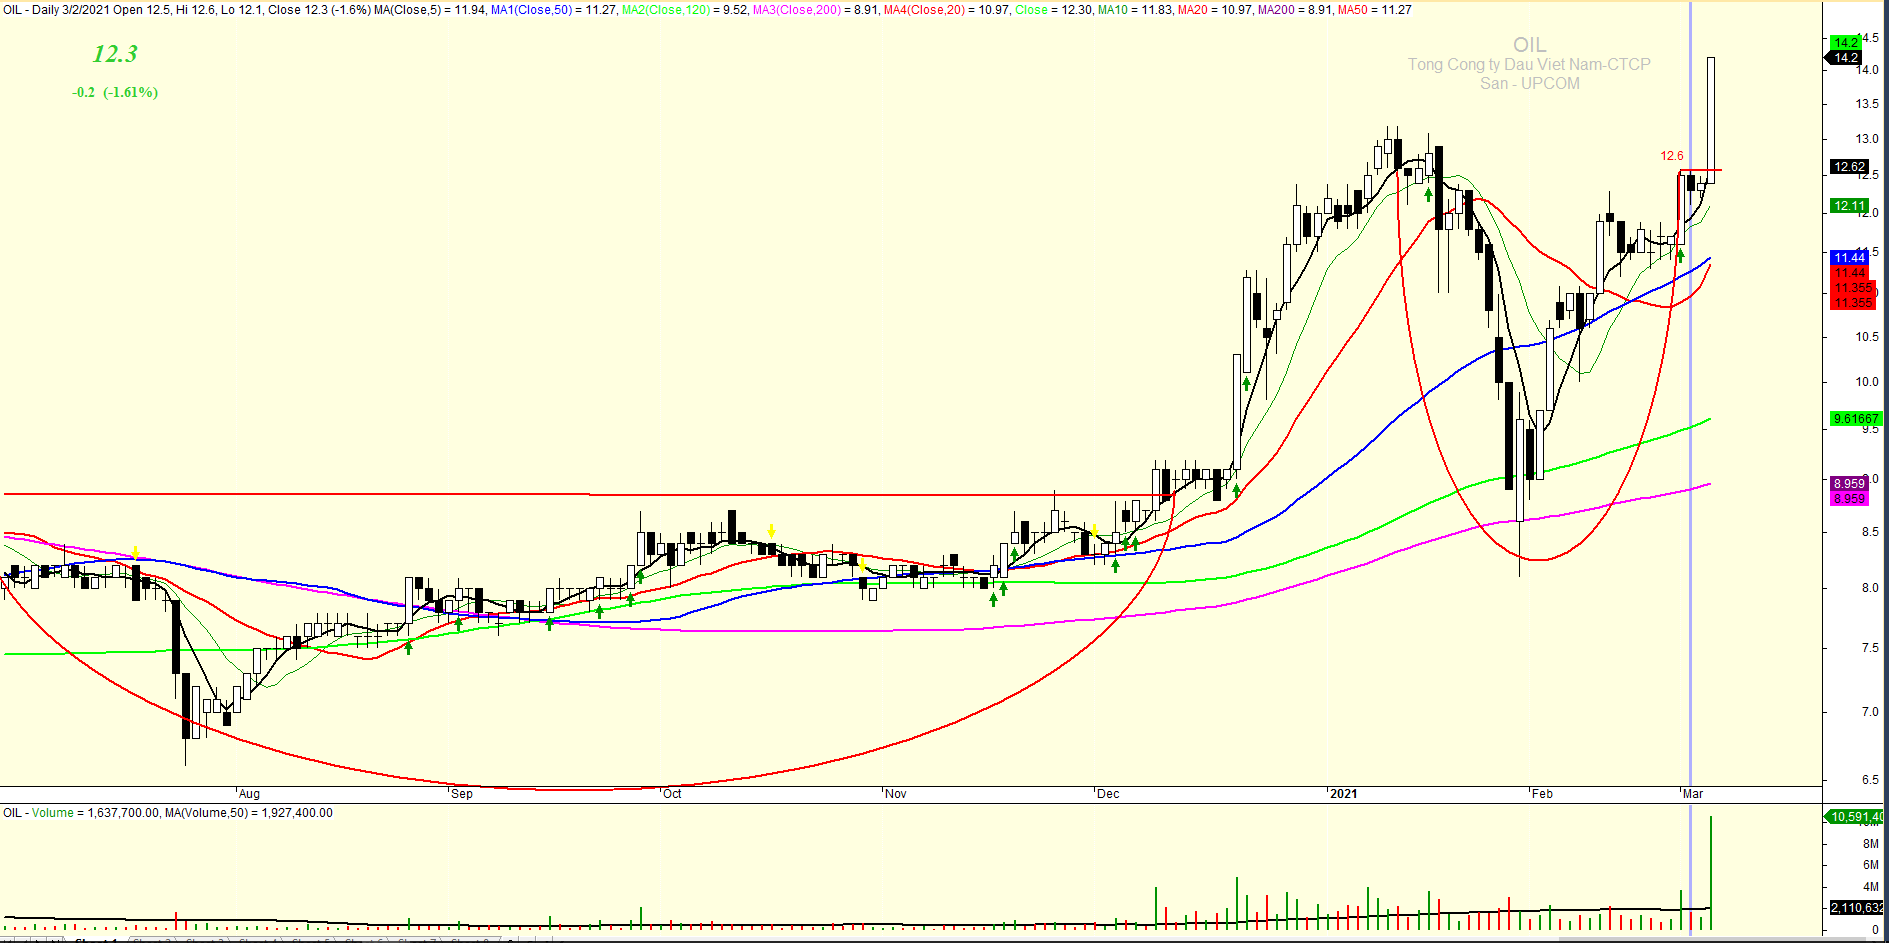
Task: Click the blue 11.44 moving average label
Action: tap(1849, 258)
